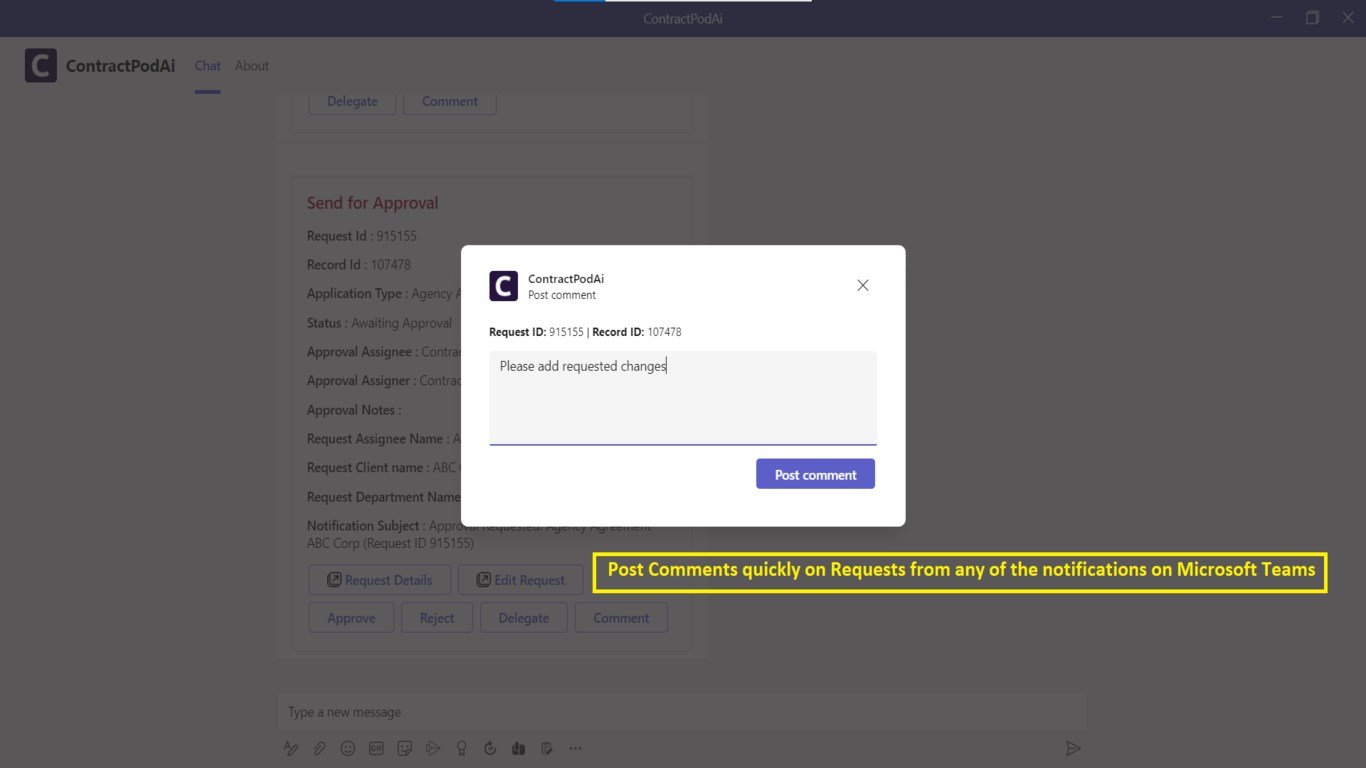This screenshot has height=768, width=1366.
Task: Click the Comment button beside lower Delegate
Action: [x=621, y=618]
